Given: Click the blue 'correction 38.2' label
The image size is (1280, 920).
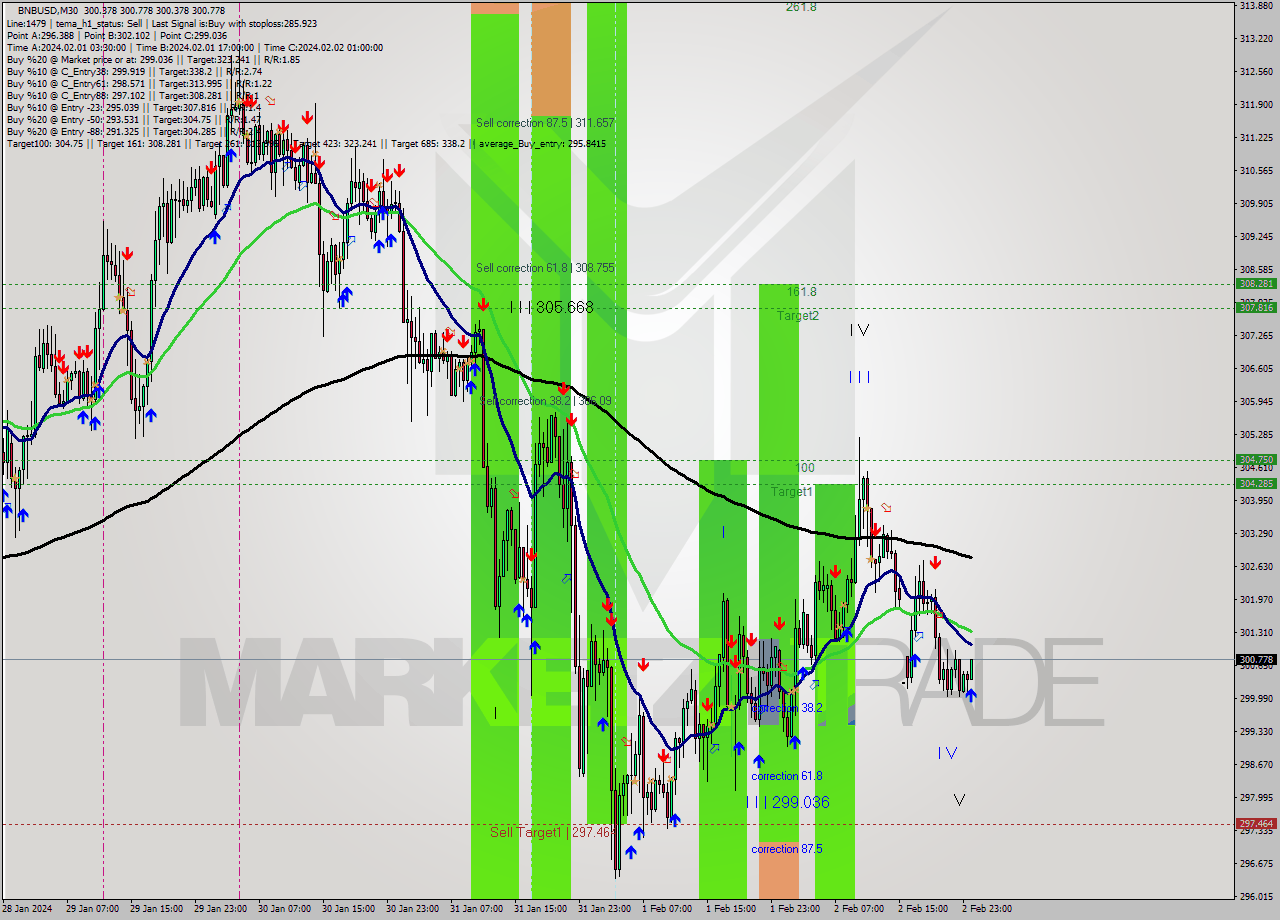Looking at the screenshot, I should coord(787,708).
